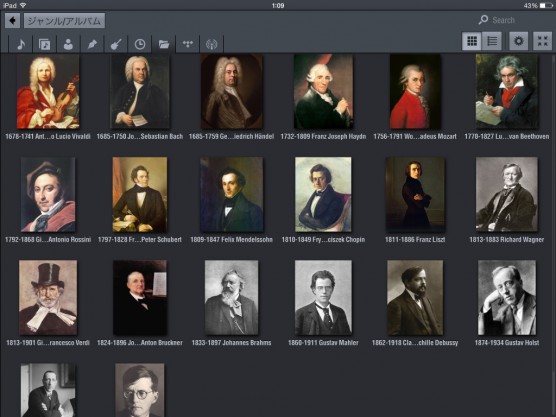Open the internet radio antenna icon
The height and width of the screenshot is (417, 556).
211,44
